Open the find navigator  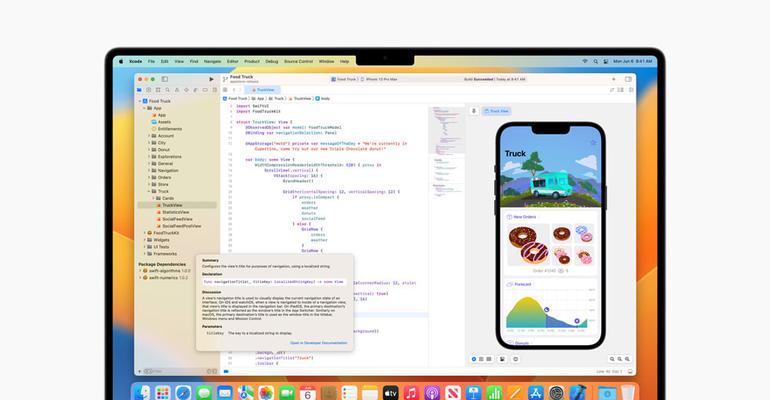(167, 90)
